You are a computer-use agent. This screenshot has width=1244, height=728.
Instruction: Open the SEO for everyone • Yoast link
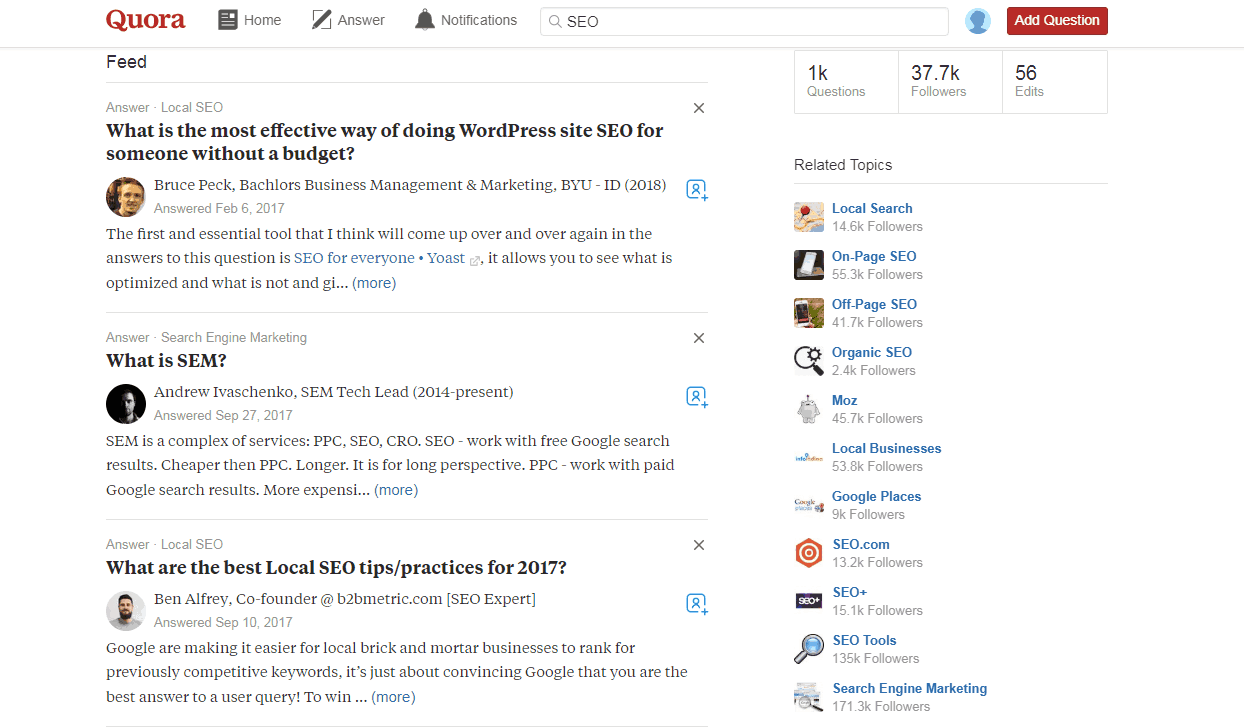point(379,258)
